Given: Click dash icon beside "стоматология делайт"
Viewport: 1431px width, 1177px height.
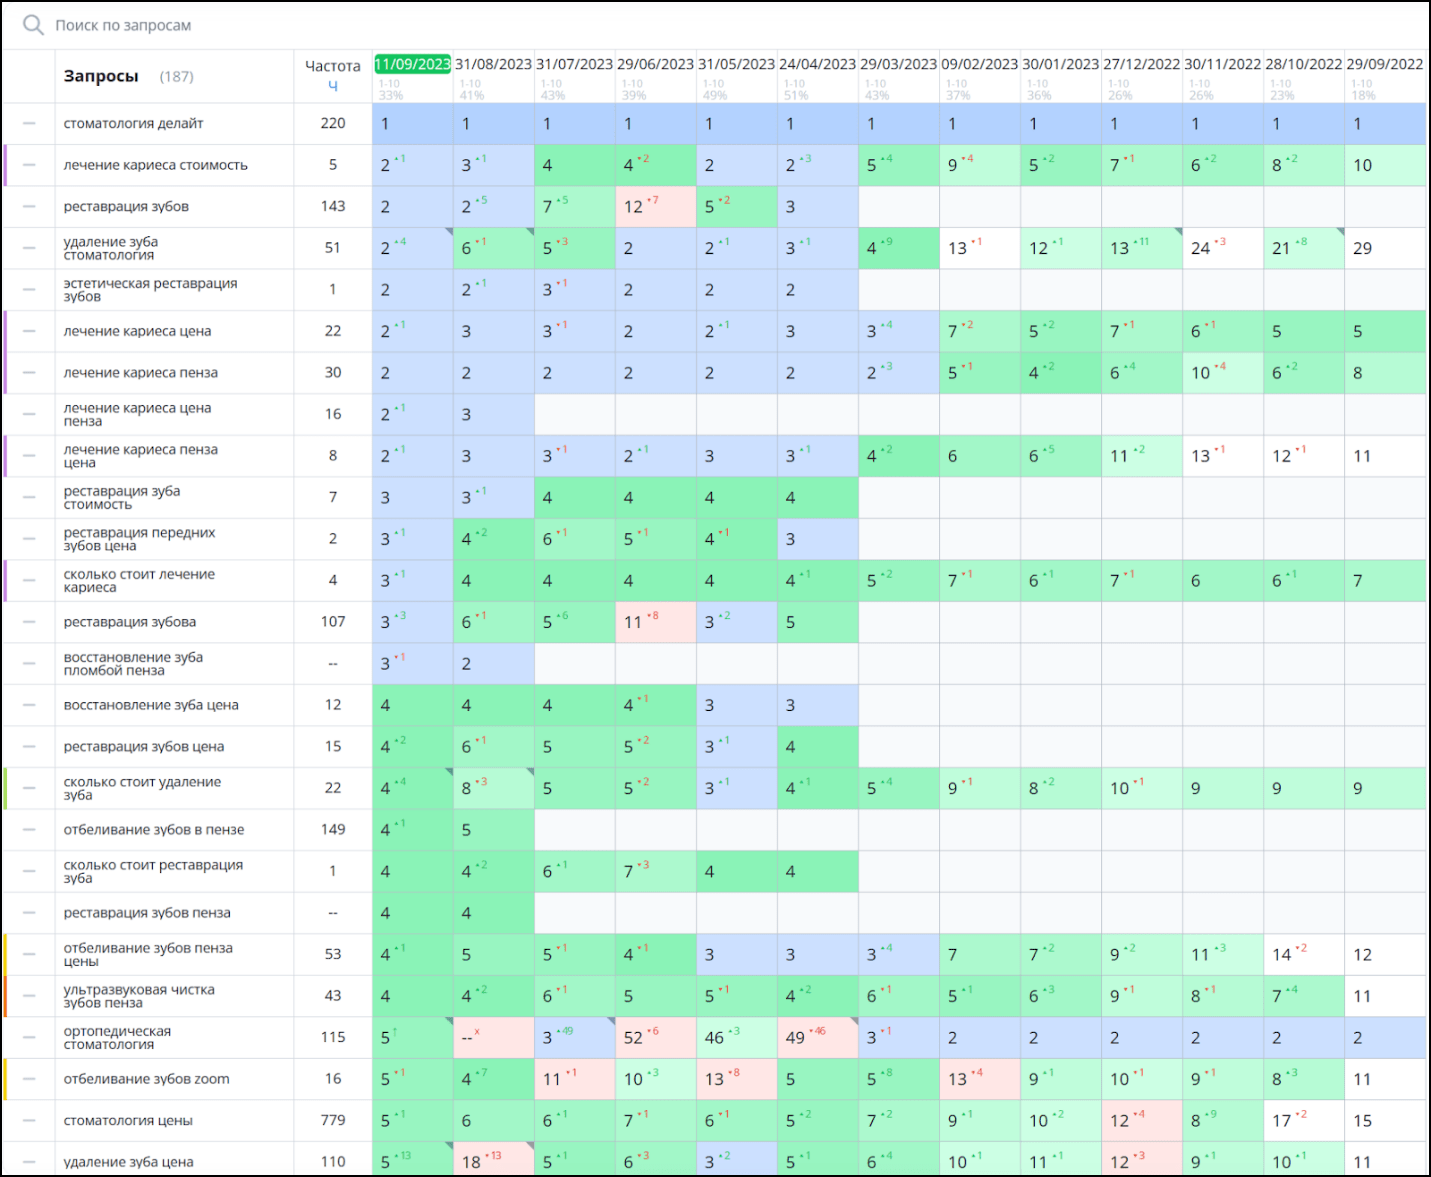Looking at the screenshot, I should (29, 124).
